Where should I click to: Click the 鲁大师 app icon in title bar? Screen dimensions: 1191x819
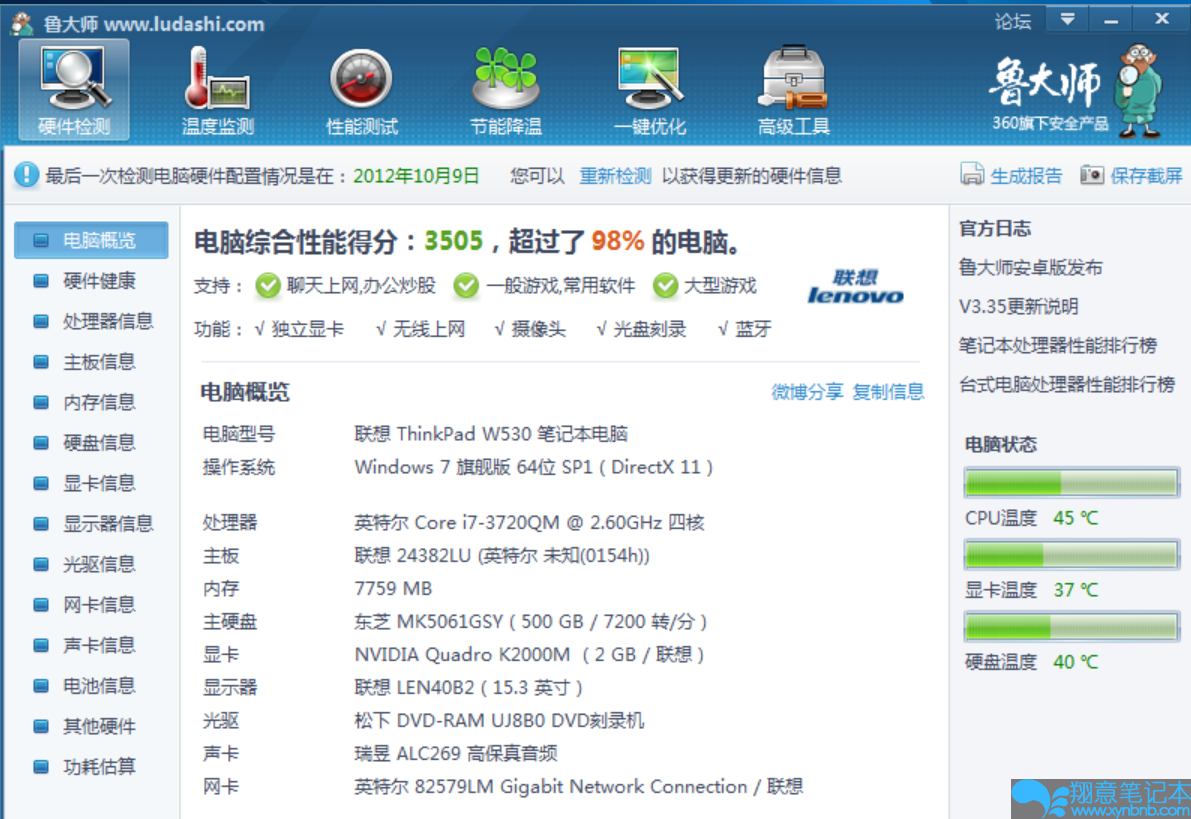pos(22,24)
